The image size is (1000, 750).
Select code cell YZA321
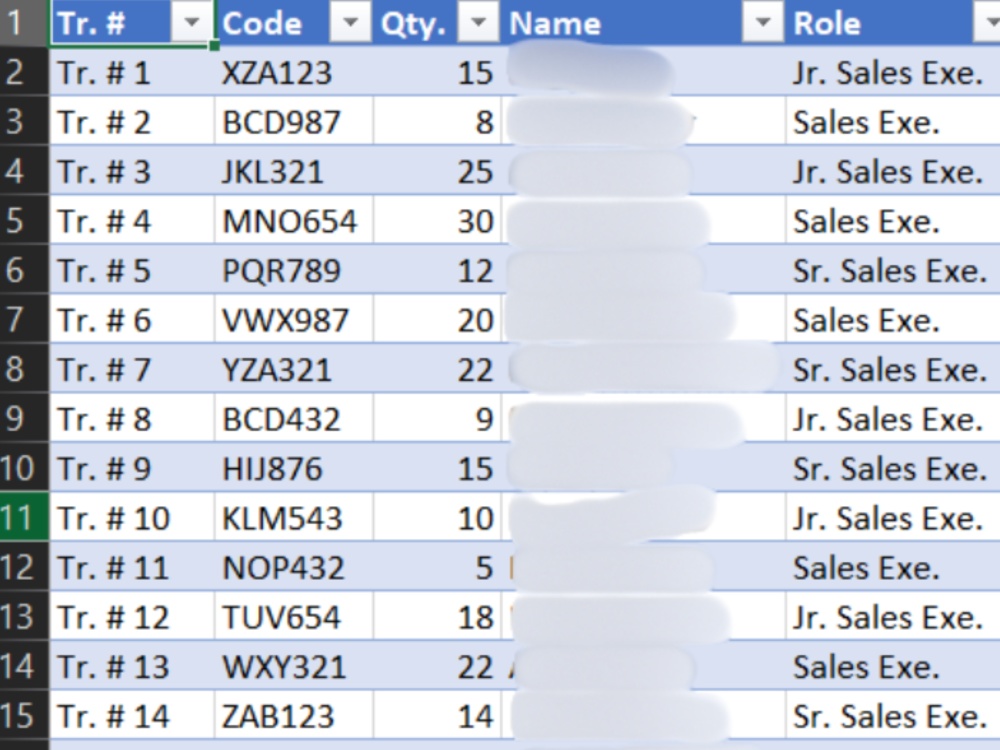point(294,369)
